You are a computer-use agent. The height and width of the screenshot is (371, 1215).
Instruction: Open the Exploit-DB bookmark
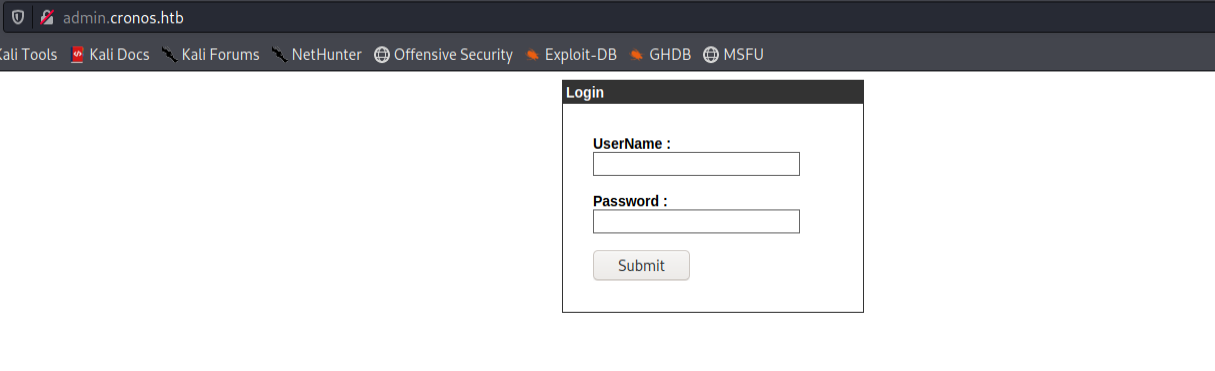[x=572, y=55]
